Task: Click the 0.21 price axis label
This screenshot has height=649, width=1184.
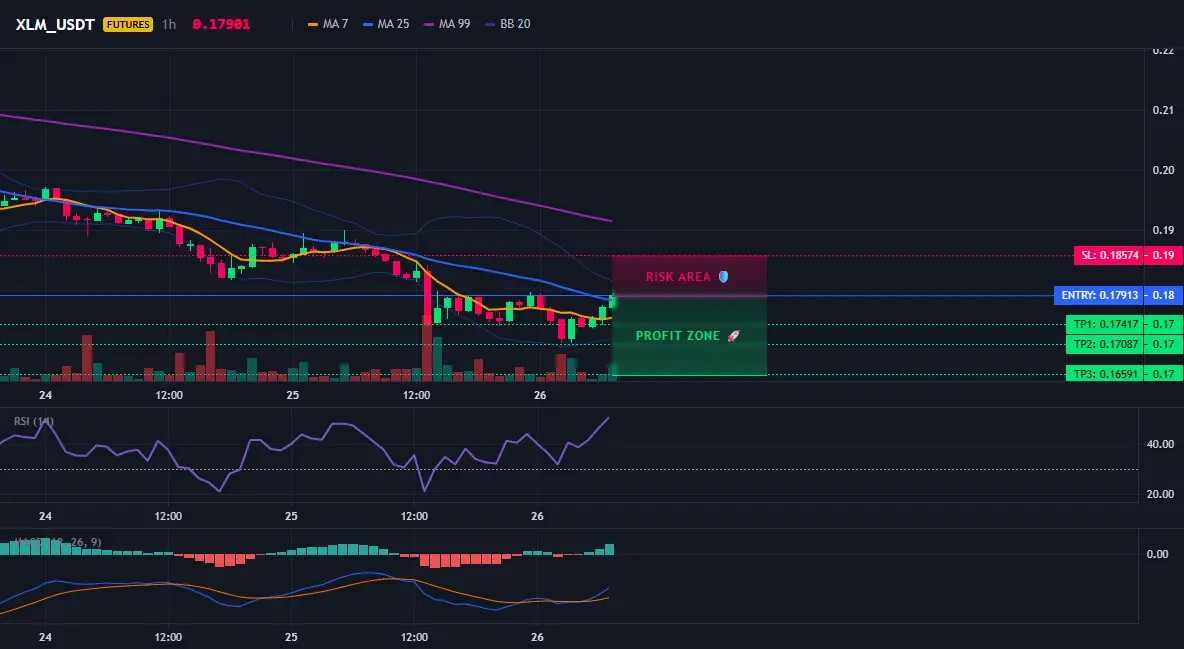Action: (x=1164, y=110)
